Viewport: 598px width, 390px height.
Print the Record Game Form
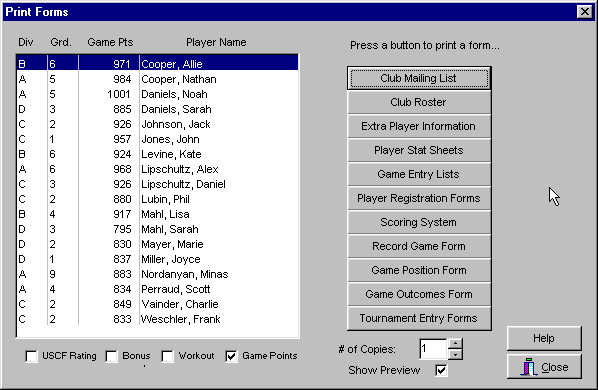(x=419, y=246)
